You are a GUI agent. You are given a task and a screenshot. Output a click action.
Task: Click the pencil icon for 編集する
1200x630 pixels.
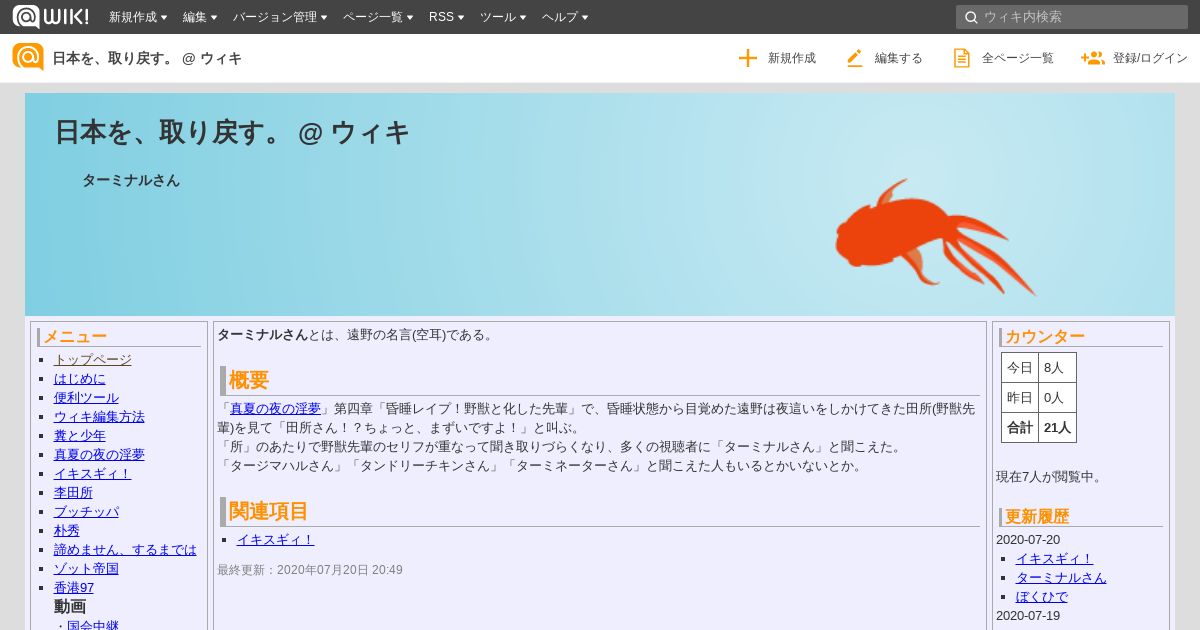pos(854,58)
